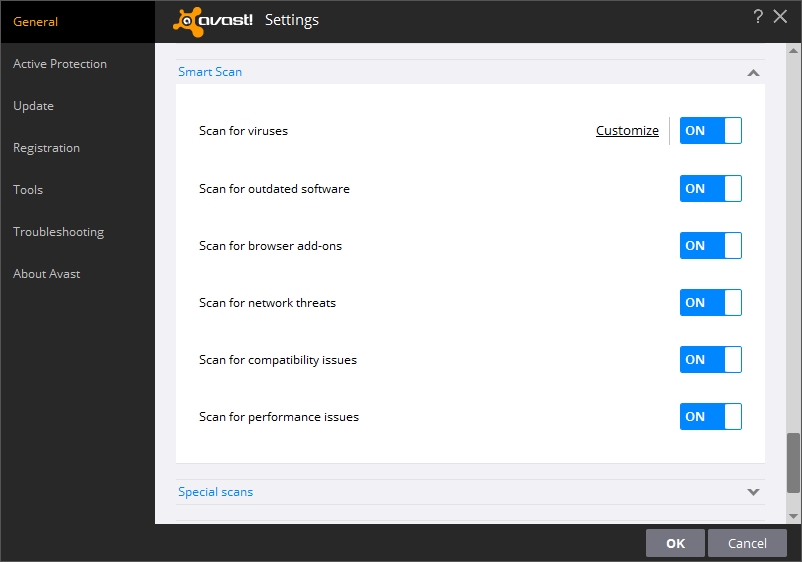Screen dimensions: 802x562
Task: Toggle off Scan for viruses switch
Action: [x=711, y=131]
